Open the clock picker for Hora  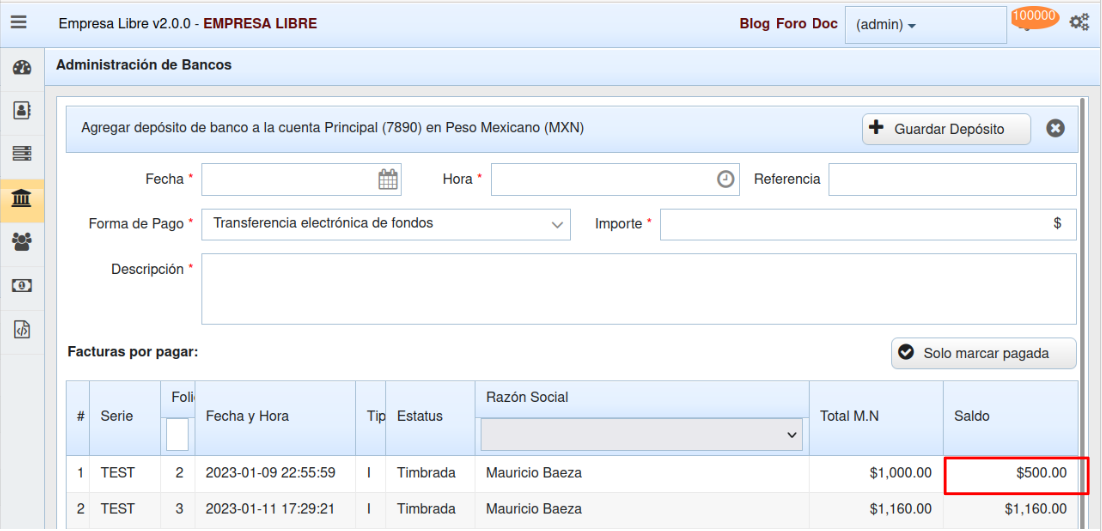pos(726,179)
